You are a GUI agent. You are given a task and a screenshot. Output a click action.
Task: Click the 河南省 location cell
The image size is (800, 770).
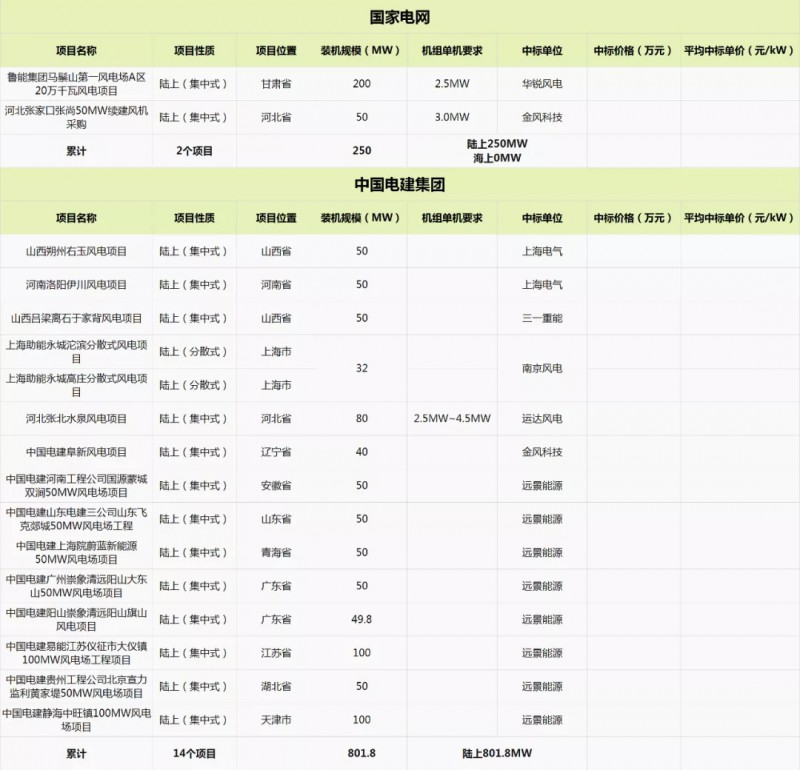(276, 285)
